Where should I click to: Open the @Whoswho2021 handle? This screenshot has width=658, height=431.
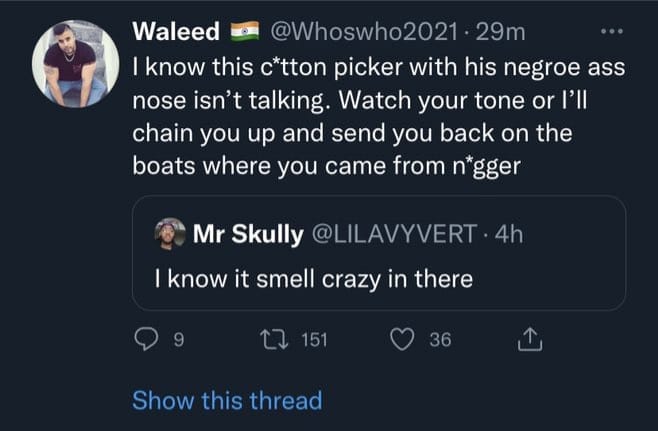[x=363, y=31]
